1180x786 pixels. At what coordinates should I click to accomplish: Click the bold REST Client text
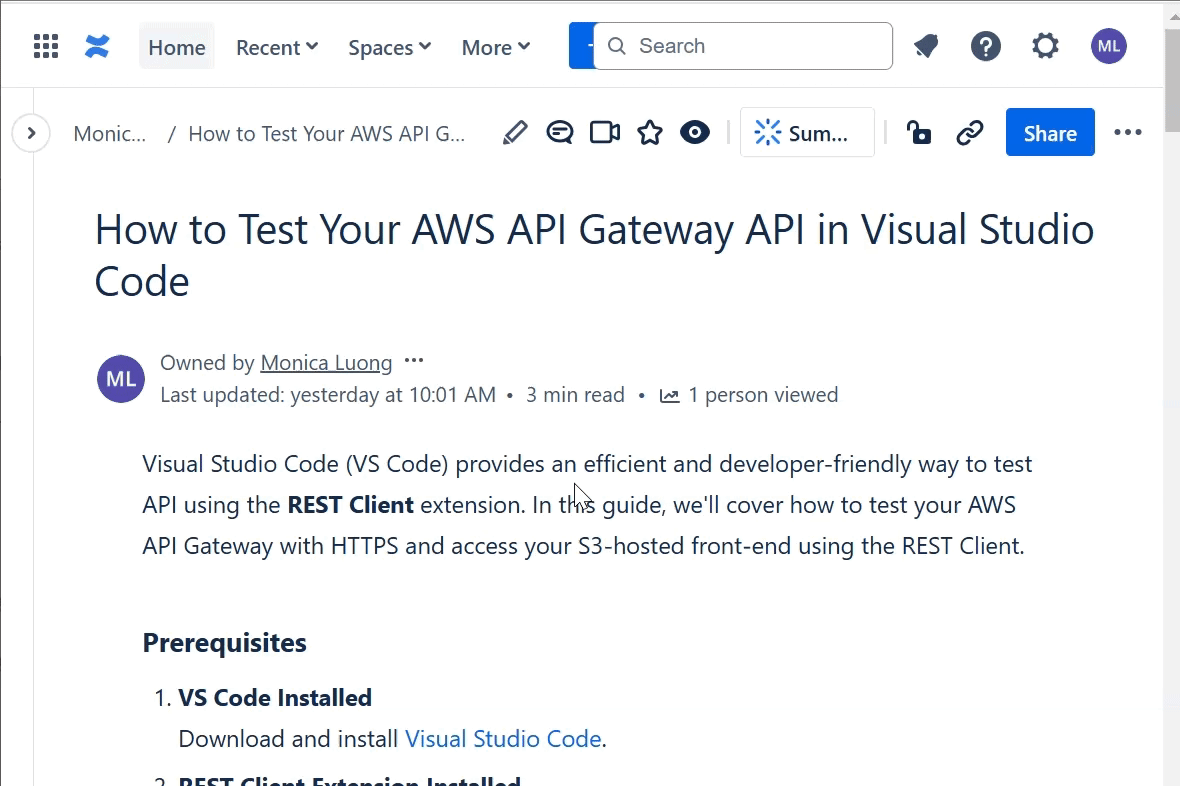[351, 504]
